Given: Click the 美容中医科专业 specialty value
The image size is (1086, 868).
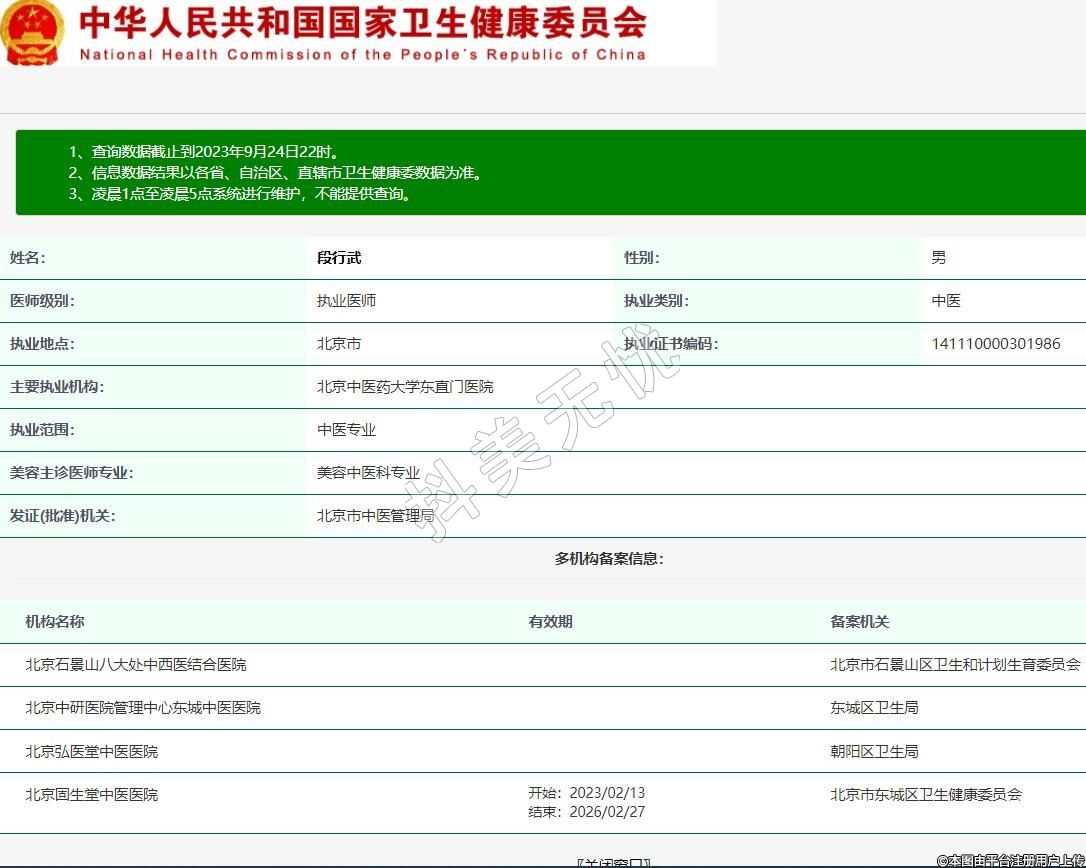Looking at the screenshot, I should tap(368, 473).
